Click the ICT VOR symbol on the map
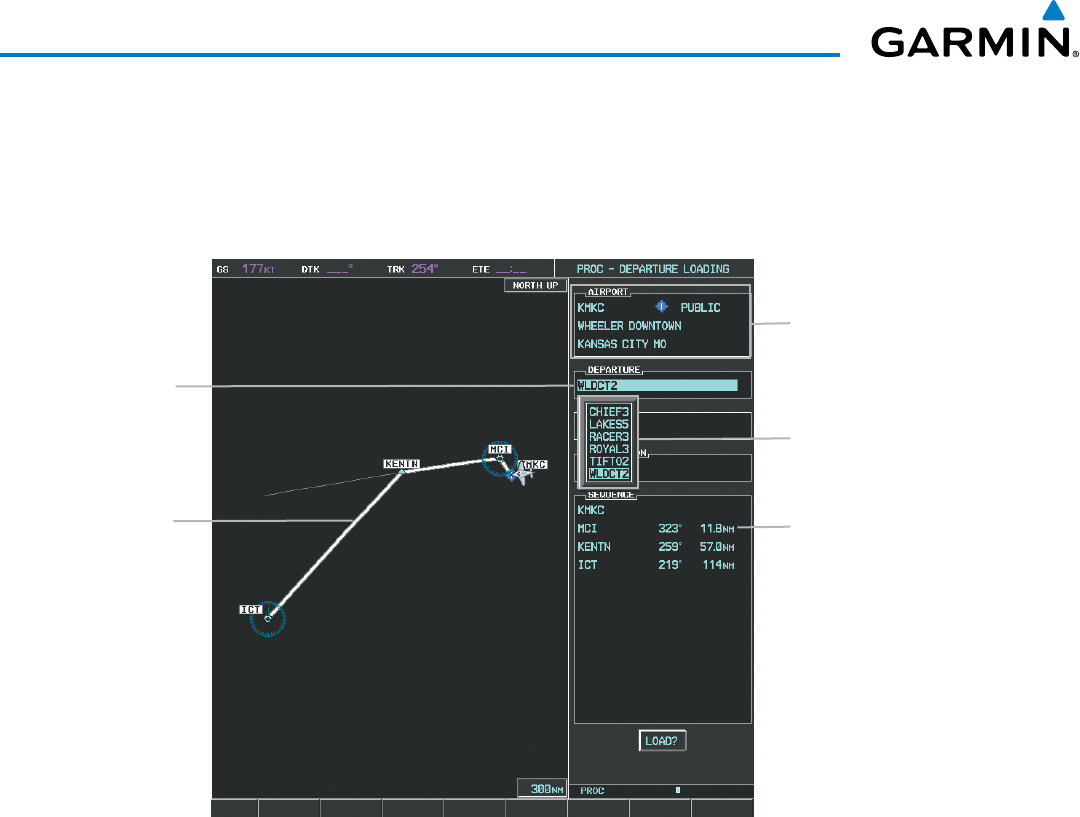 268,619
